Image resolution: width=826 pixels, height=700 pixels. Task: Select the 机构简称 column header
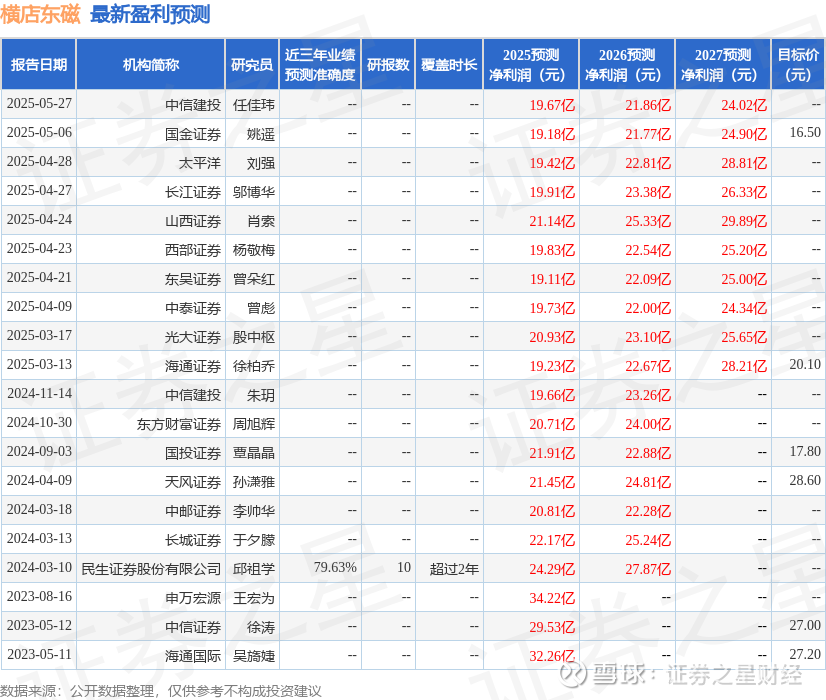pyautogui.click(x=151, y=64)
